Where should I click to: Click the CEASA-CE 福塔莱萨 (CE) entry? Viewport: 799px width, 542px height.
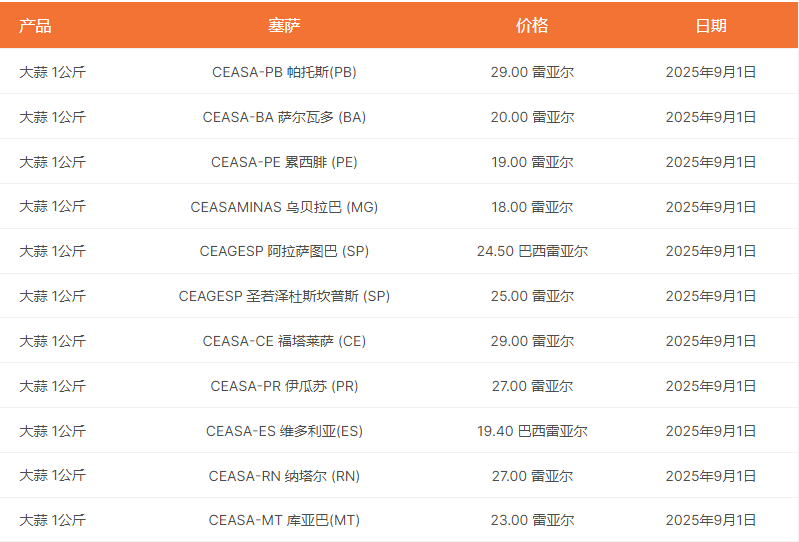(284, 341)
